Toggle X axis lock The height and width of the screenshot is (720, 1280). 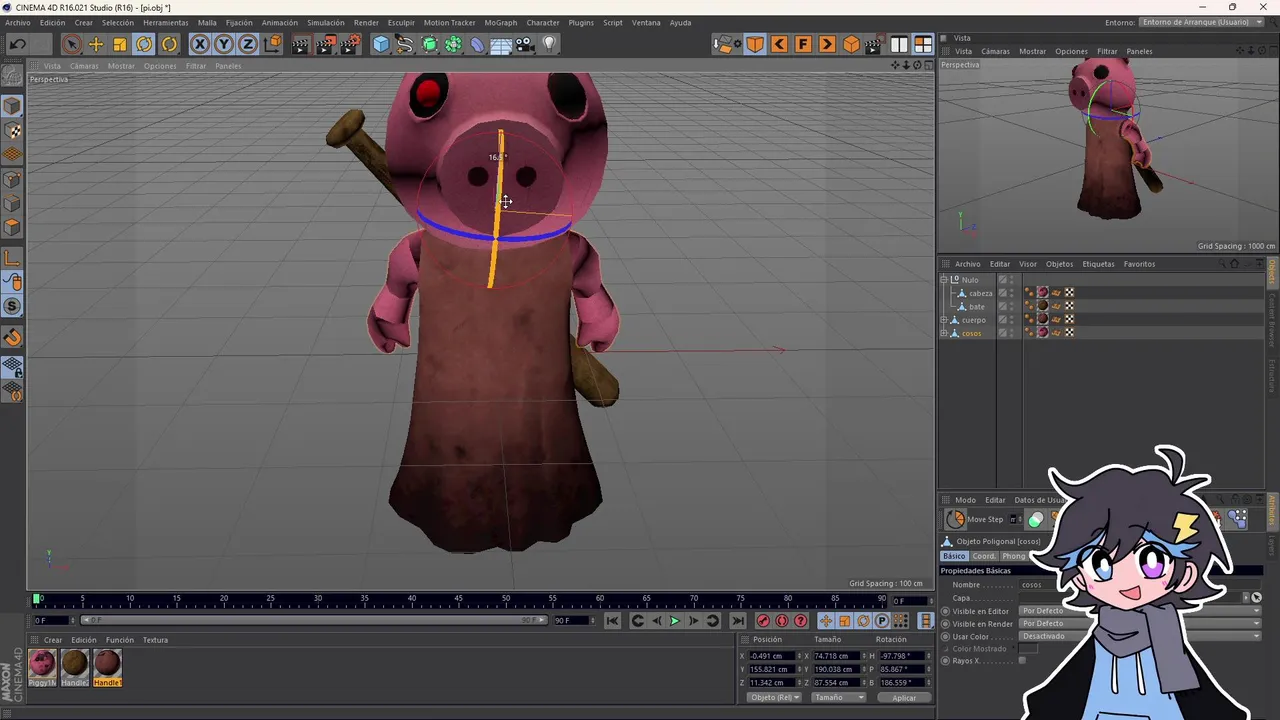tap(200, 44)
